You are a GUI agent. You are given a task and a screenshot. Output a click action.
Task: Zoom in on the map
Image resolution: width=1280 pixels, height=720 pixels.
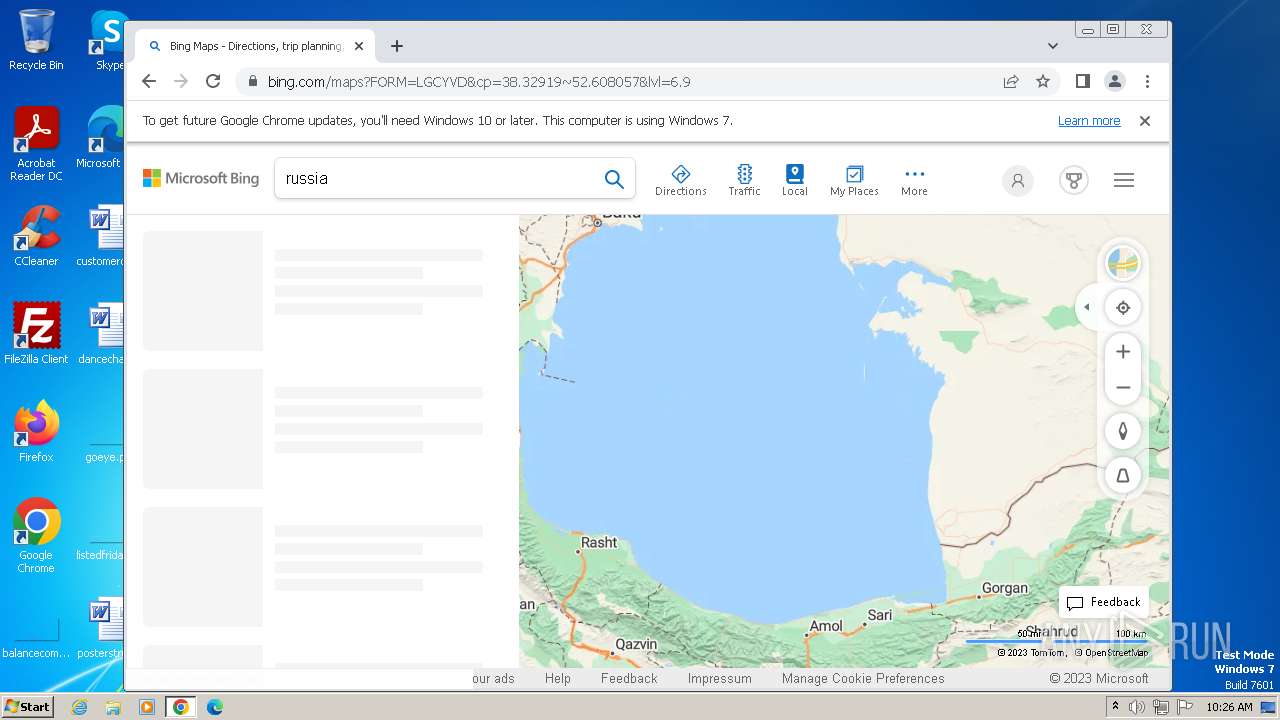pos(1123,352)
